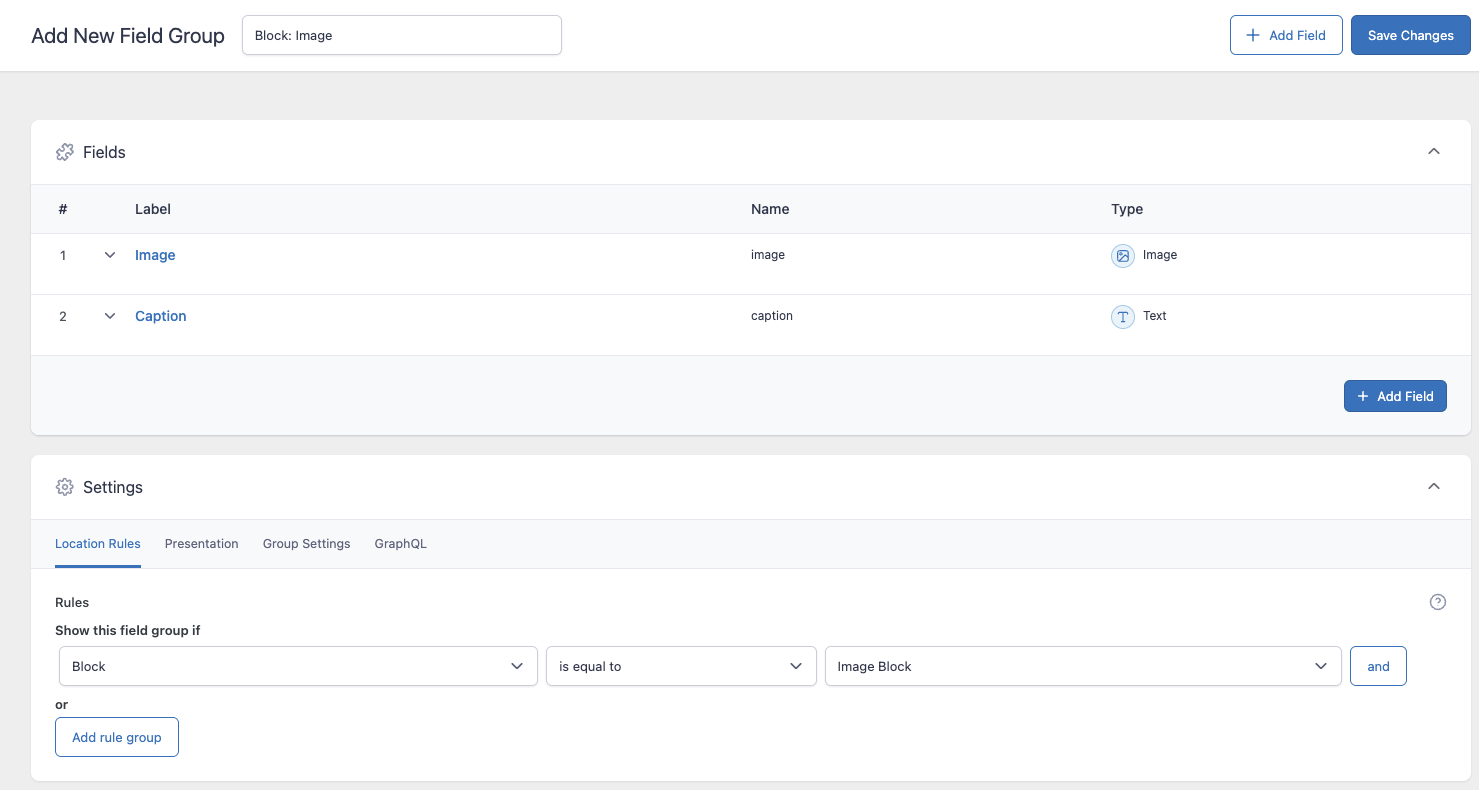Add an 'and' rule condition
This screenshot has width=1479, height=790.
tap(1379, 666)
